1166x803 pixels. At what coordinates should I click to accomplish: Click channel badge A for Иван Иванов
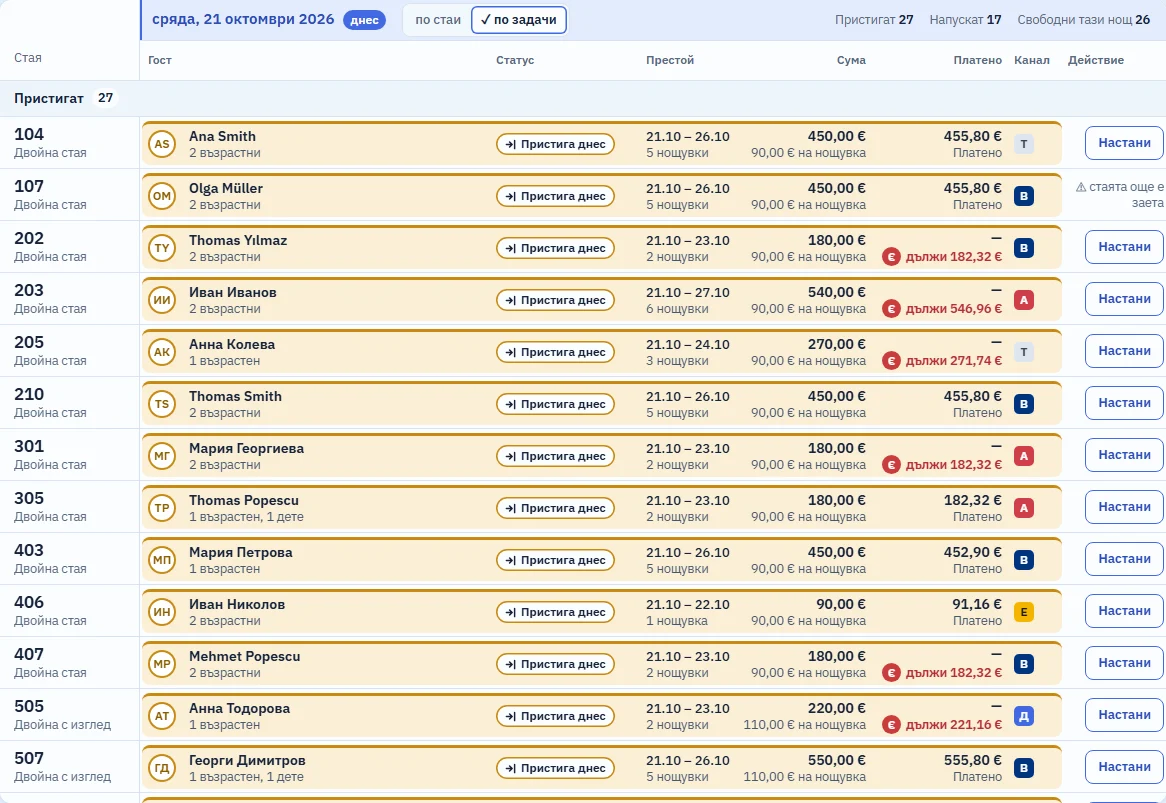[1023, 300]
